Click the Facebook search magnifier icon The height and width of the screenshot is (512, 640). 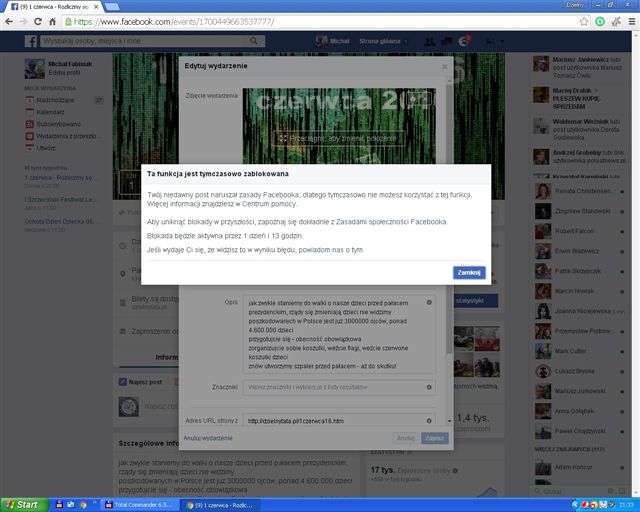click(253, 41)
